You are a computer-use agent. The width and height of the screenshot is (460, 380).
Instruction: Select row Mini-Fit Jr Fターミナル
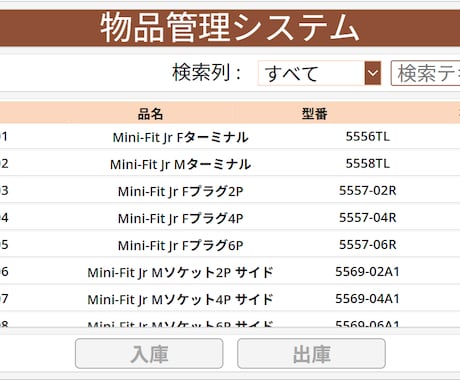[x=230, y=137]
